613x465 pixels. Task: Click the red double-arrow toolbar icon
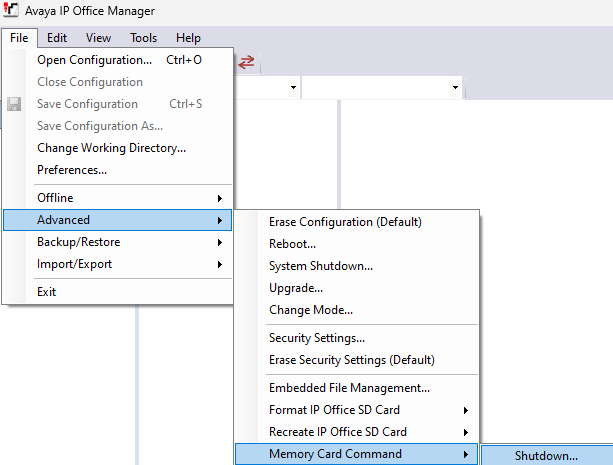(x=246, y=62)
